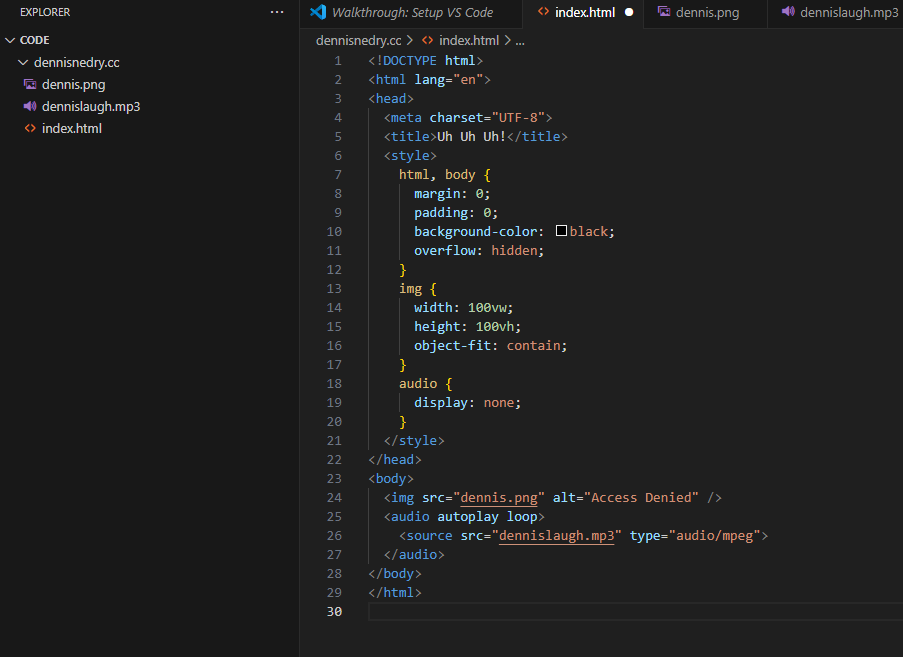
Task: Open the black background-color swatch picker
Action: pos(561,231)
